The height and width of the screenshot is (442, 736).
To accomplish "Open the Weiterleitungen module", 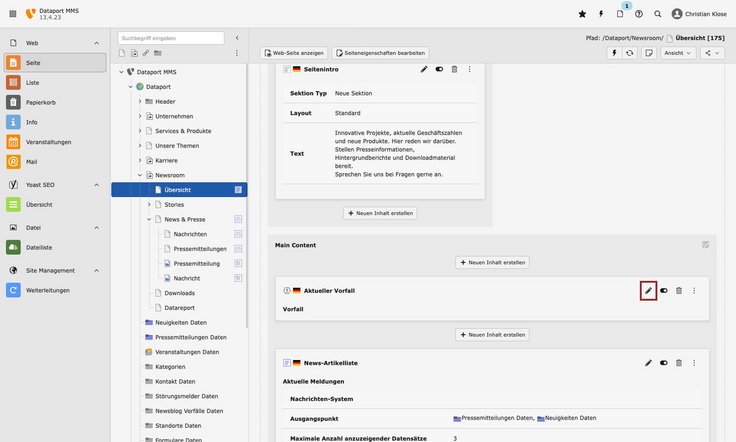I will [x=47, y=290].
